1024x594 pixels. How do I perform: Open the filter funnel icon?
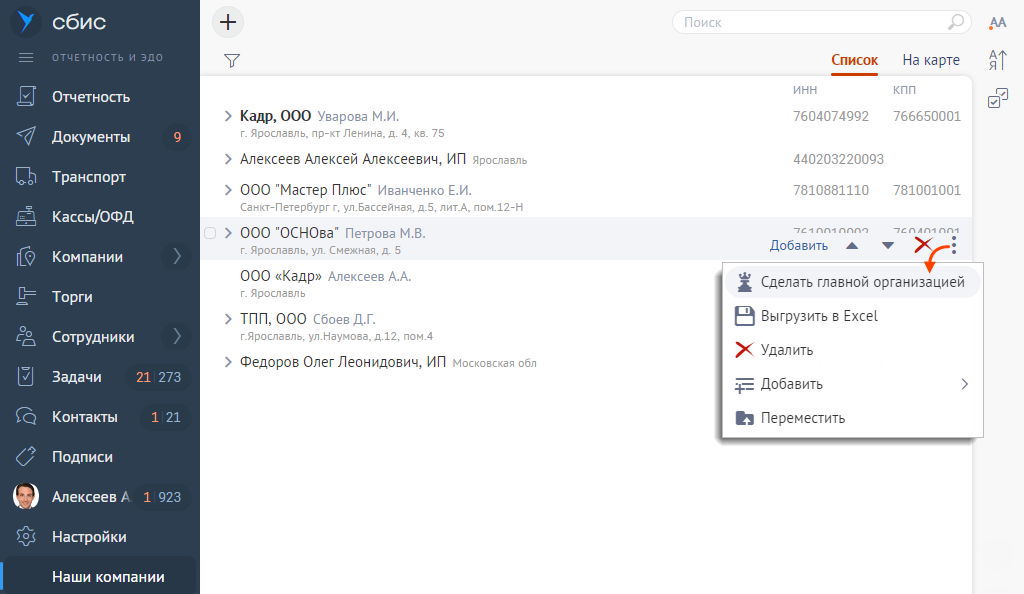coord(232,61)
